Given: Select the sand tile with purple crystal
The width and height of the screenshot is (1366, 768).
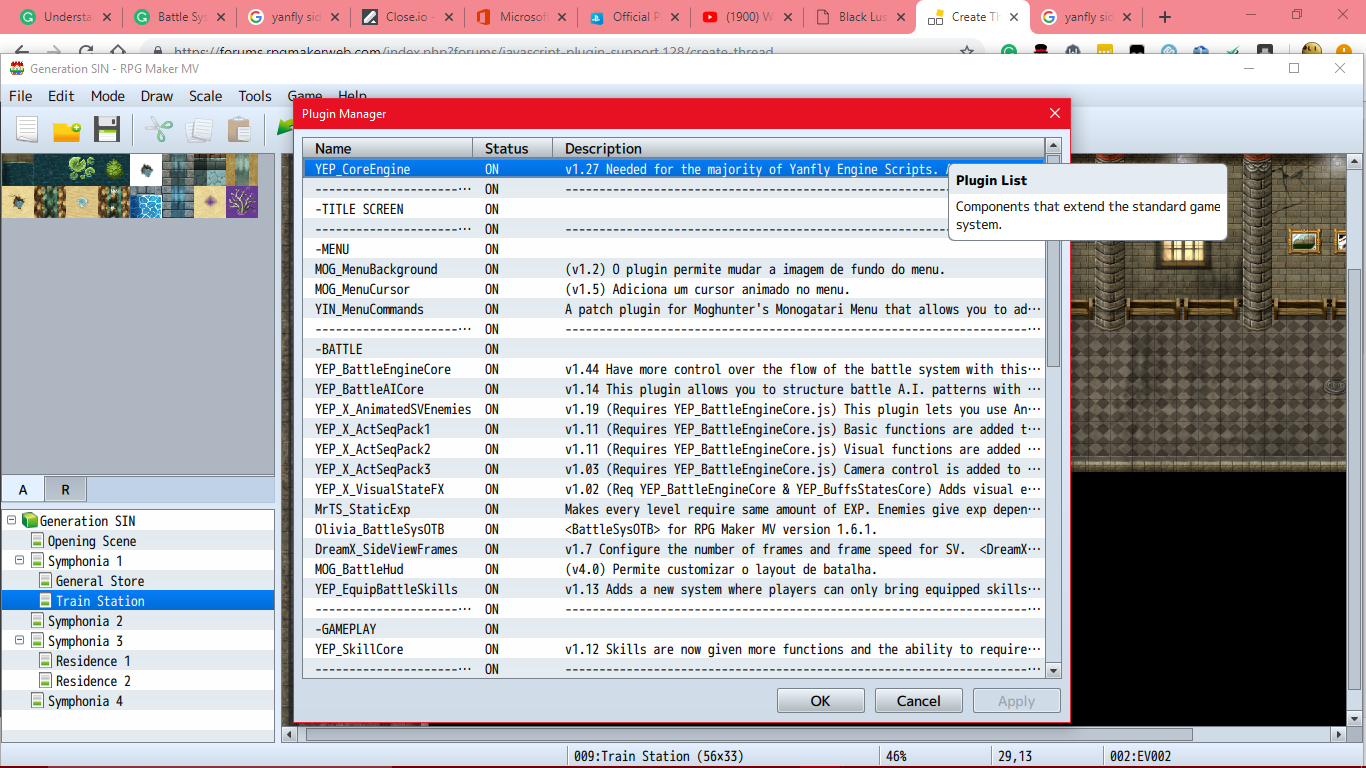Looking at the screenshot, I should tap(210, 202).
